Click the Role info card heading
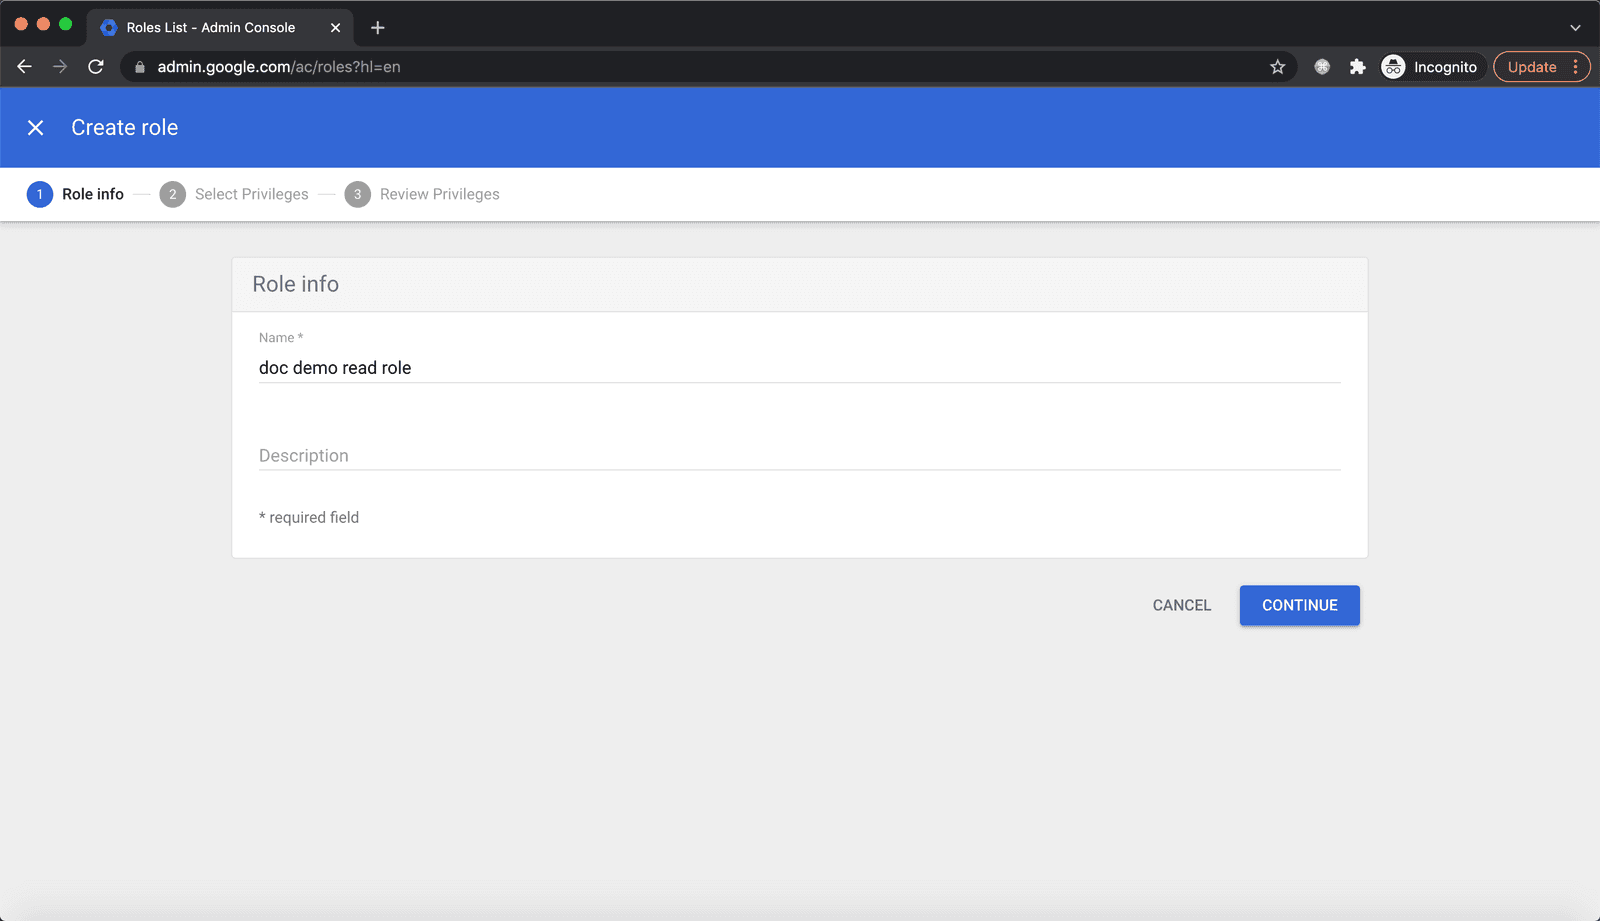 (295, 284)
